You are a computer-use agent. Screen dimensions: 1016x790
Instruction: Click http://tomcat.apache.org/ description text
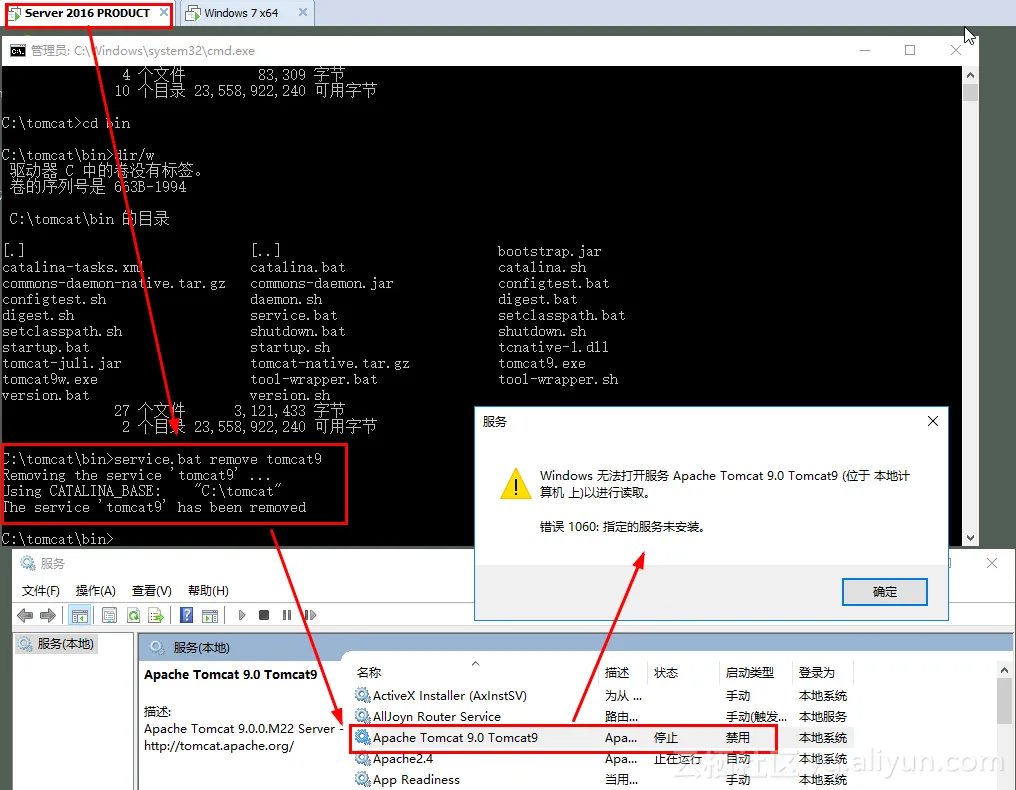coord(219,746)
